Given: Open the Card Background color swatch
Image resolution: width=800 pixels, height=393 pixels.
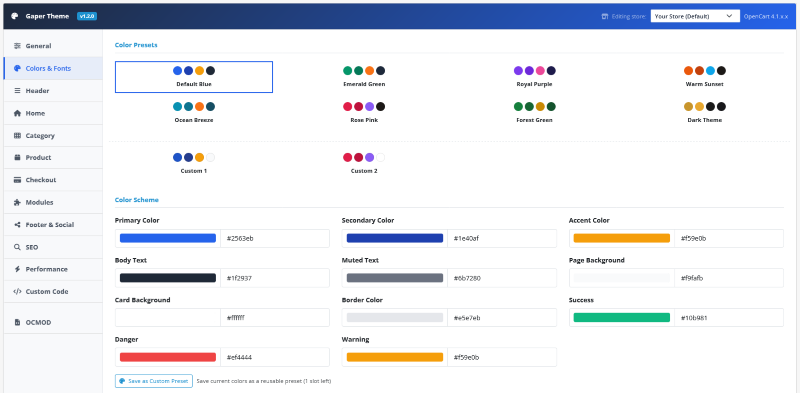Looking at the screenshot, I should click(x=168, y=317).
